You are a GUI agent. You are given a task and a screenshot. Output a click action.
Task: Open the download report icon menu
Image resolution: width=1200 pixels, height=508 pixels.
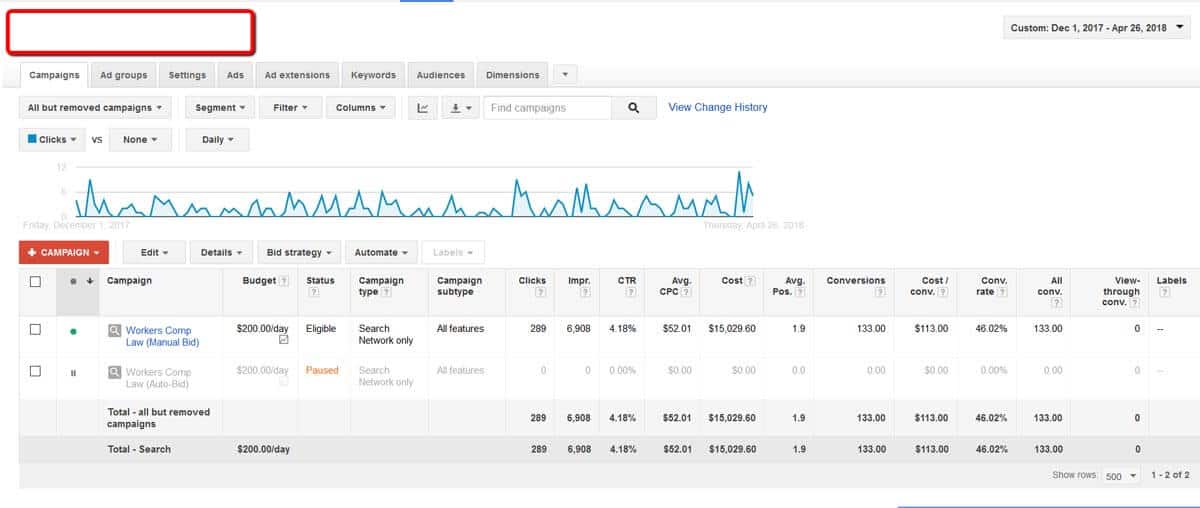(x=460, y=108)
